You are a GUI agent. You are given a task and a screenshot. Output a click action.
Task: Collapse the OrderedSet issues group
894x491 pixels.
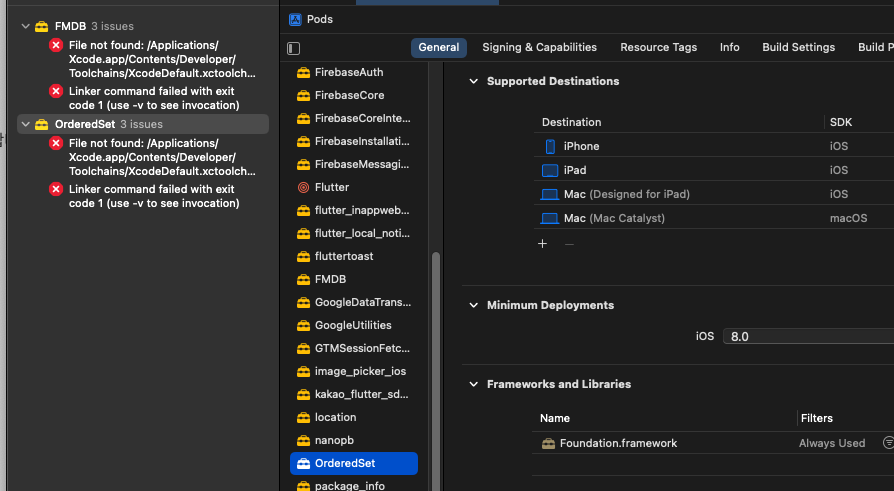click(x=26, y=124)
